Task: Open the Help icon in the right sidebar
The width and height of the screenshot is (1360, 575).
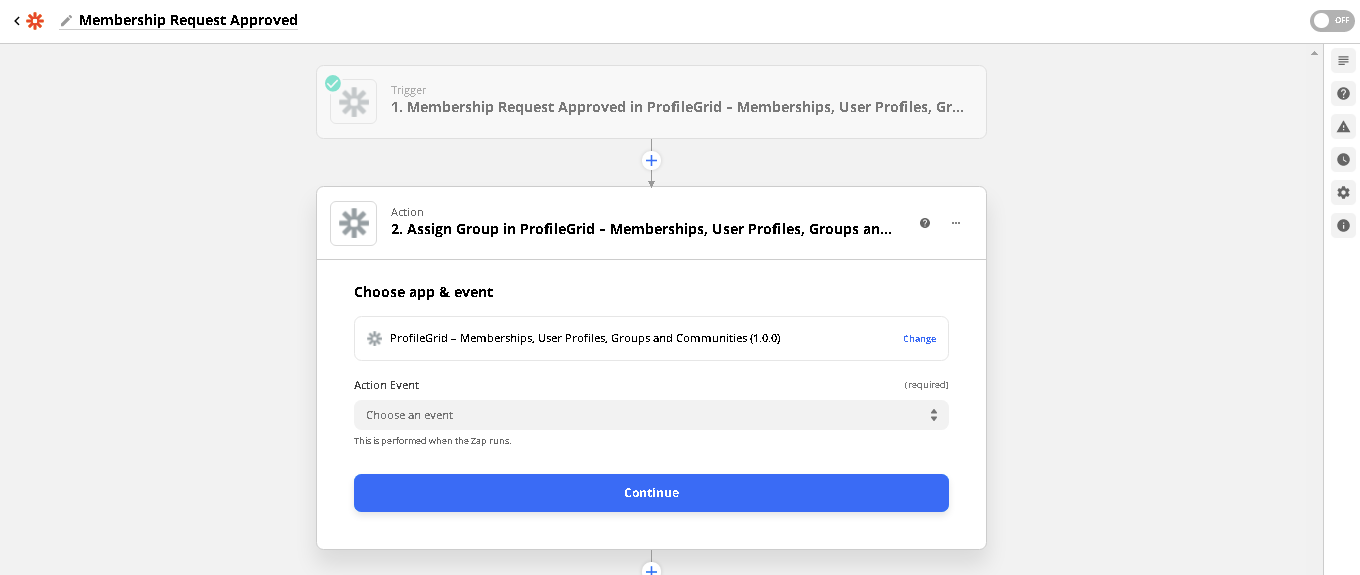Action: pos(1343,94)
